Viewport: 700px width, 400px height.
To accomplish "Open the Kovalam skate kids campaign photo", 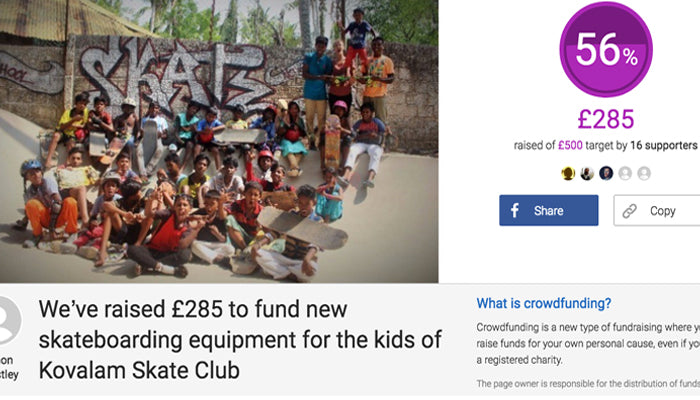I will (x=219, y=141).
